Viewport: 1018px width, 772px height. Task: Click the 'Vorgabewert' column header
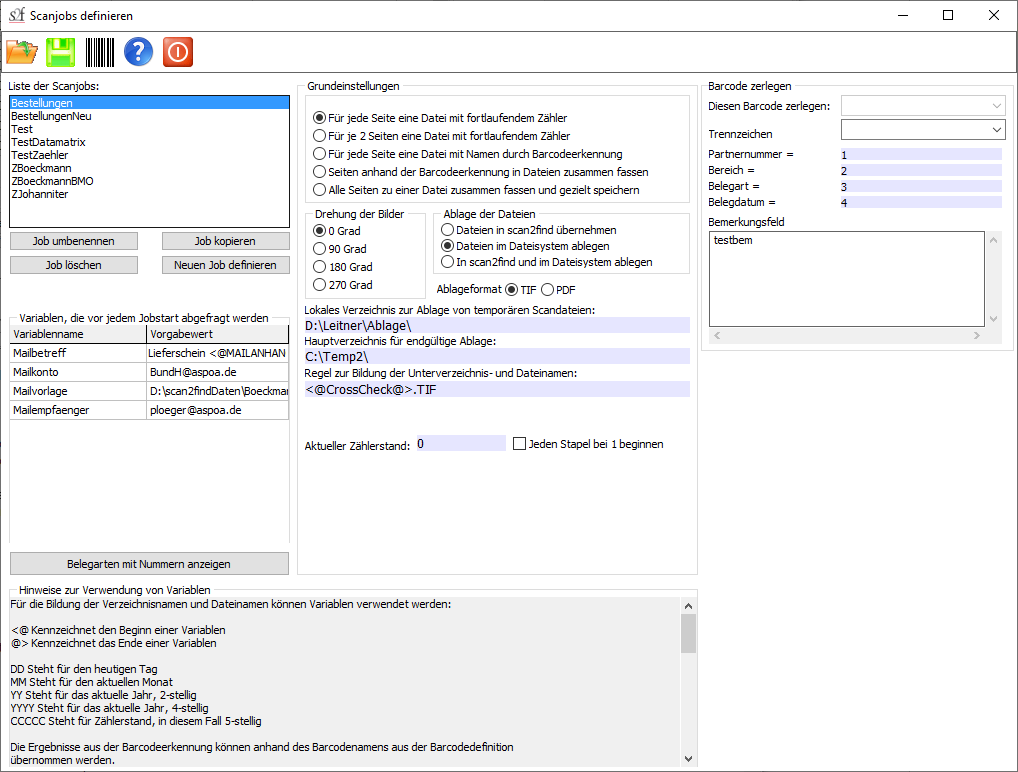click(218, 334)
